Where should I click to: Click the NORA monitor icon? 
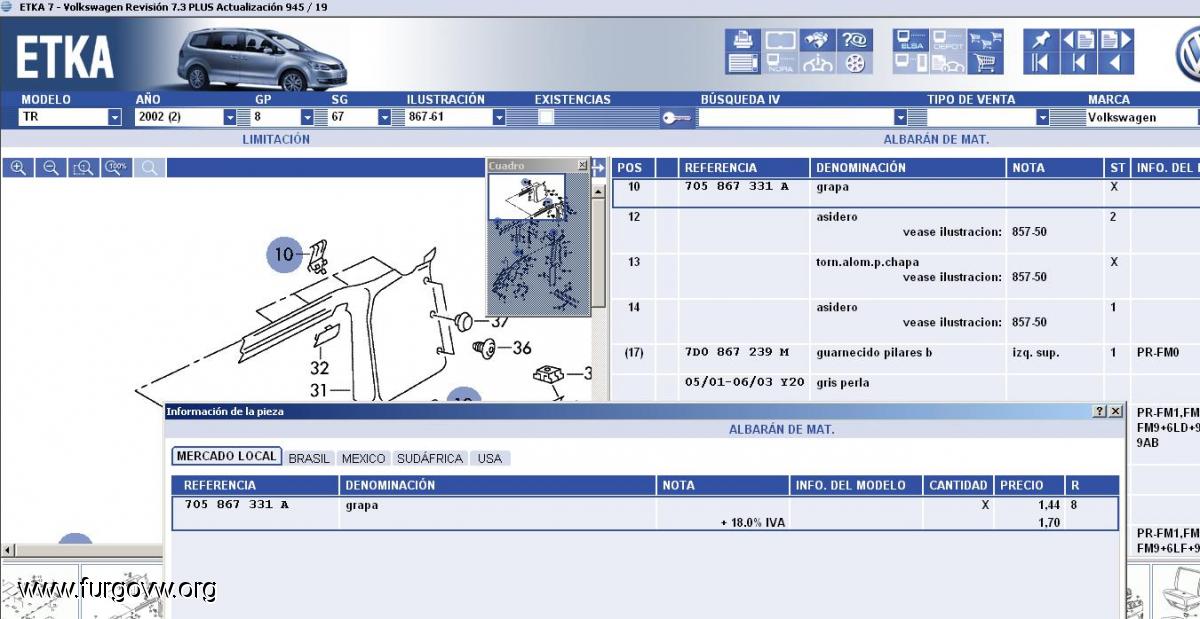point(780,63)
